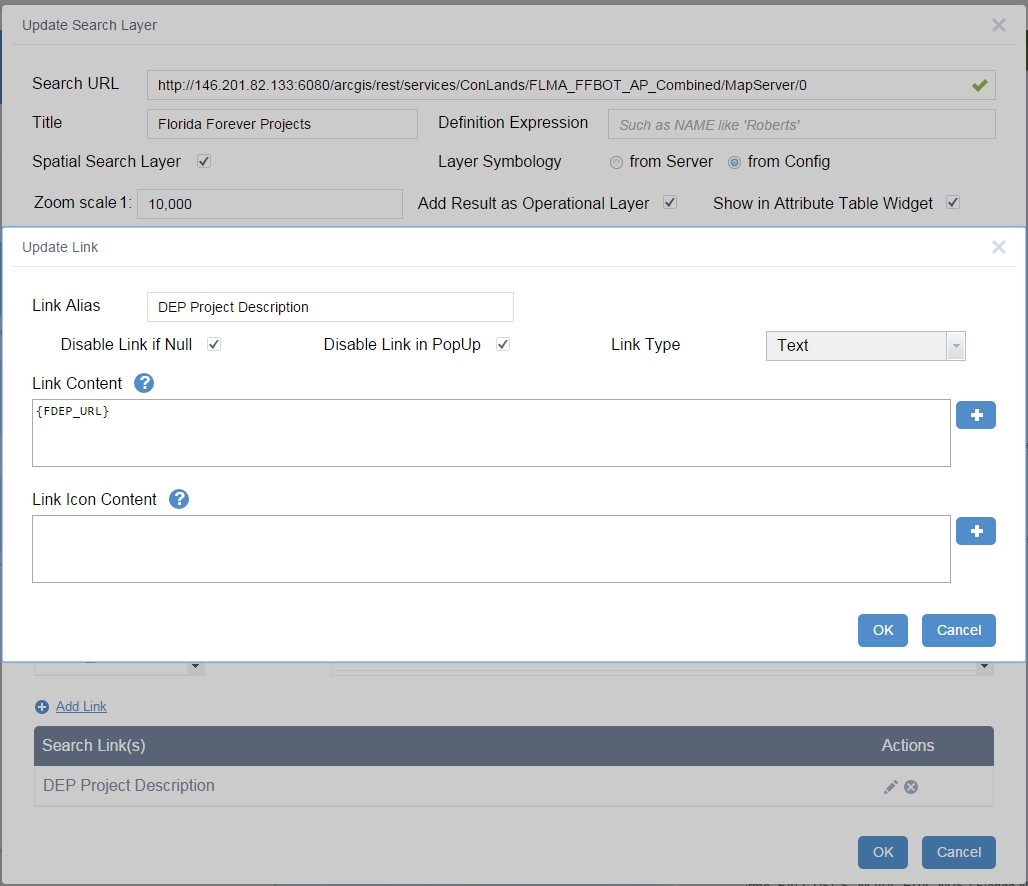Close the Update Search Layer dialog
This screenshot has width=1028, height=886.
click(998, 25)
